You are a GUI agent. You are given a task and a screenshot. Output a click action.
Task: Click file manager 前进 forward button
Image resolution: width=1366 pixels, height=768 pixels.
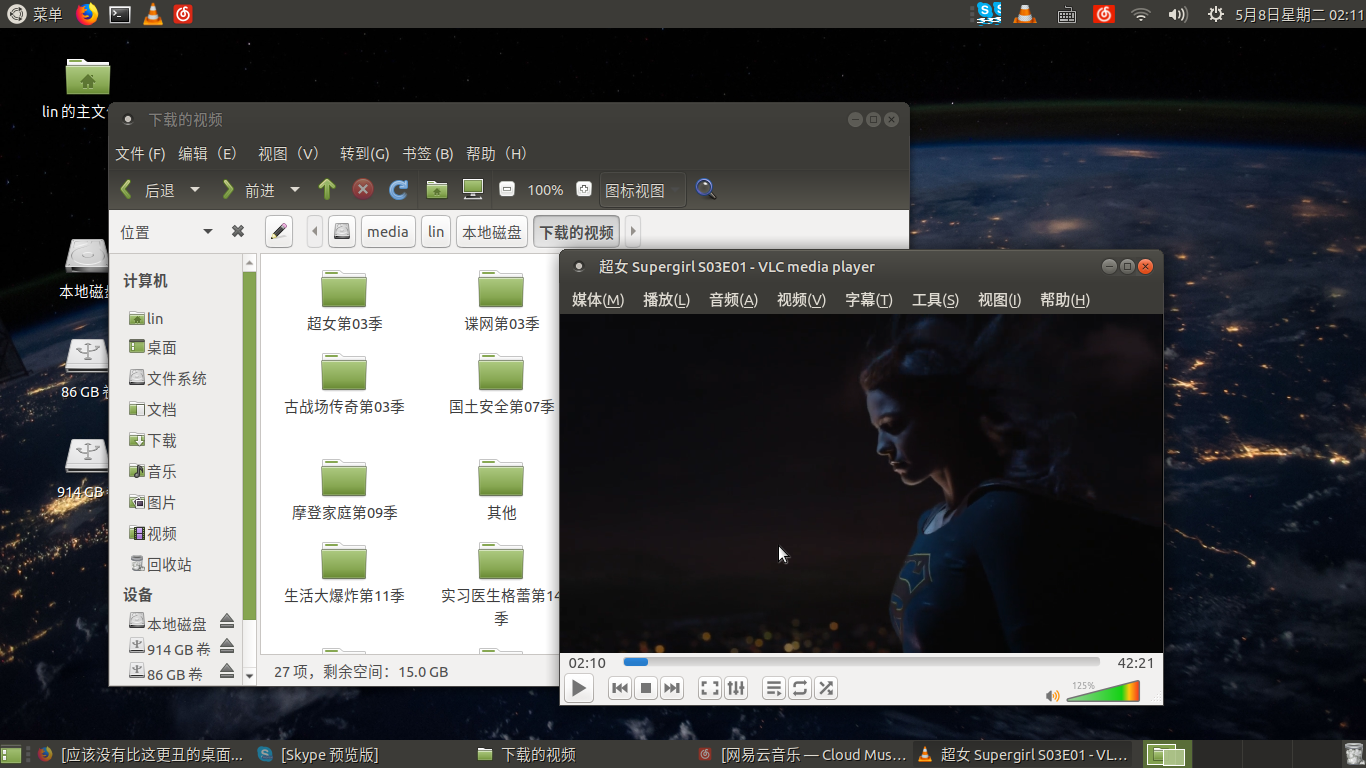click(x=247, y=189)
